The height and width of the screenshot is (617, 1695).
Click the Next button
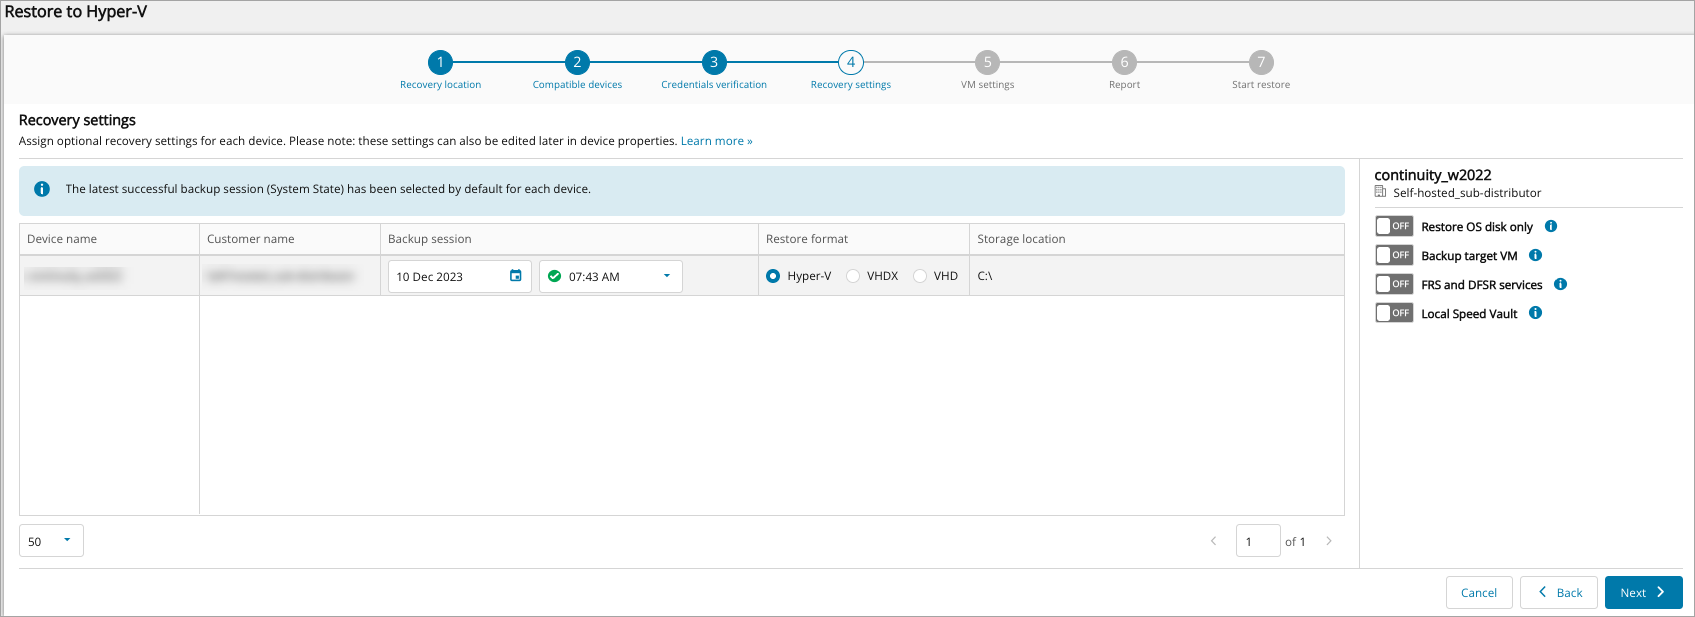1643,592
